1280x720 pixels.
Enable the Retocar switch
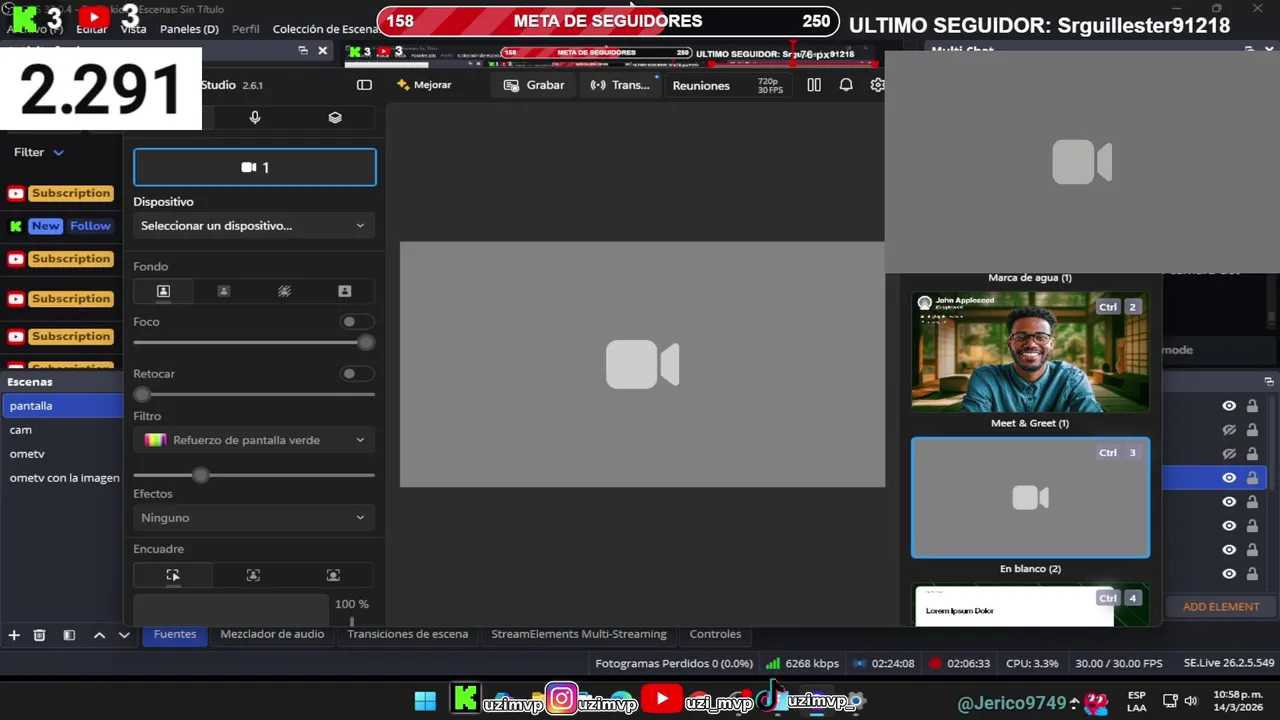(356, 374)
